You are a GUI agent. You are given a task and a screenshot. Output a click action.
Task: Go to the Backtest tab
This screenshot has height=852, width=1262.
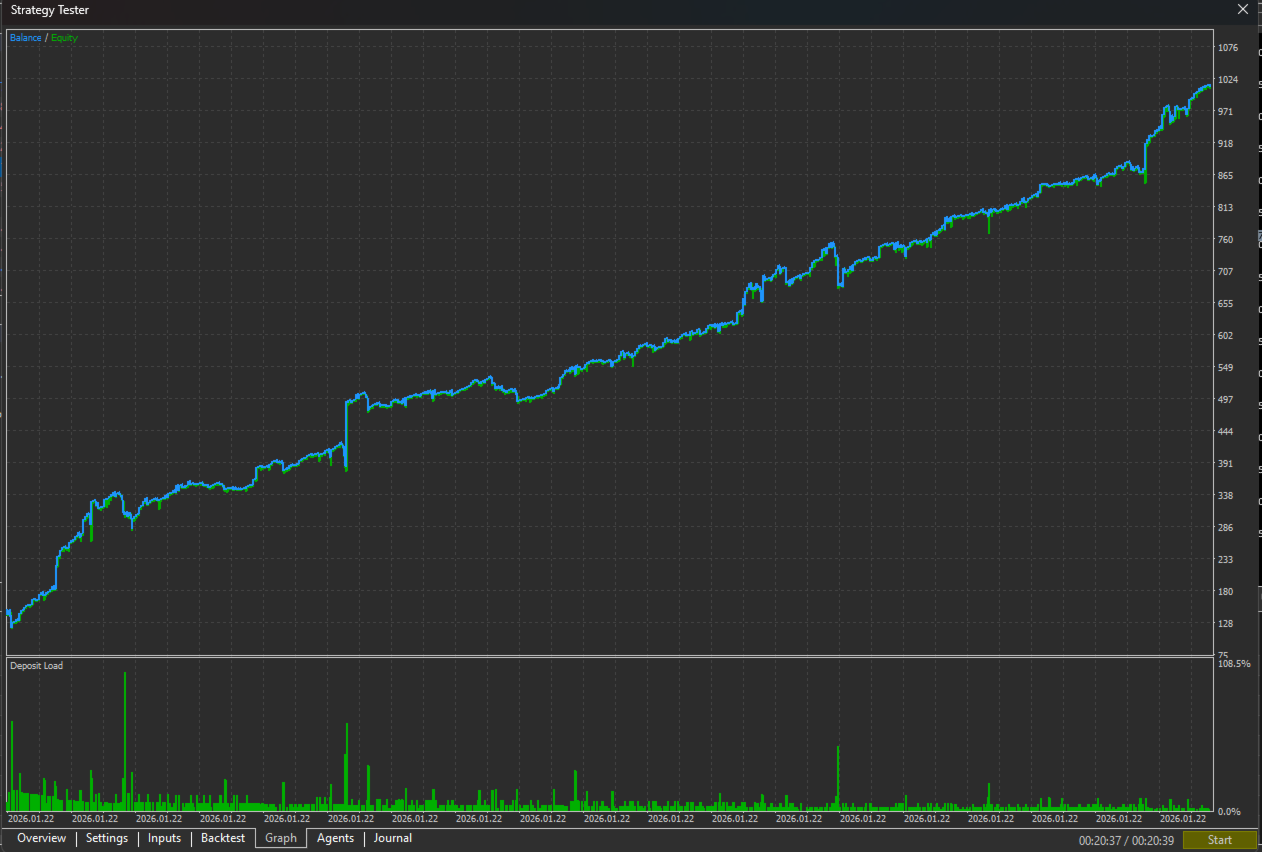pyautogui.click(x=222, y=838)
